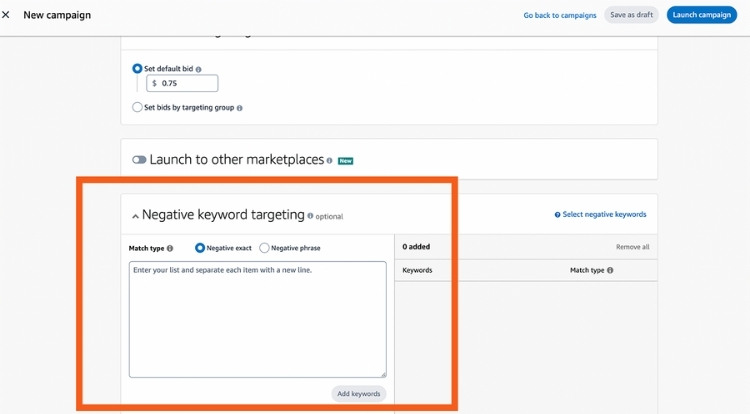
Task: Open the Select negative keywords help link
Action: pos(604,214)
